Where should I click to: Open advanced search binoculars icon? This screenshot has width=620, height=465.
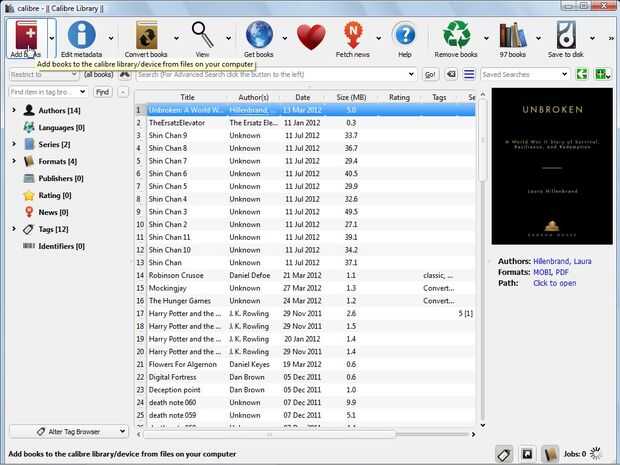[x=125, y=74]
